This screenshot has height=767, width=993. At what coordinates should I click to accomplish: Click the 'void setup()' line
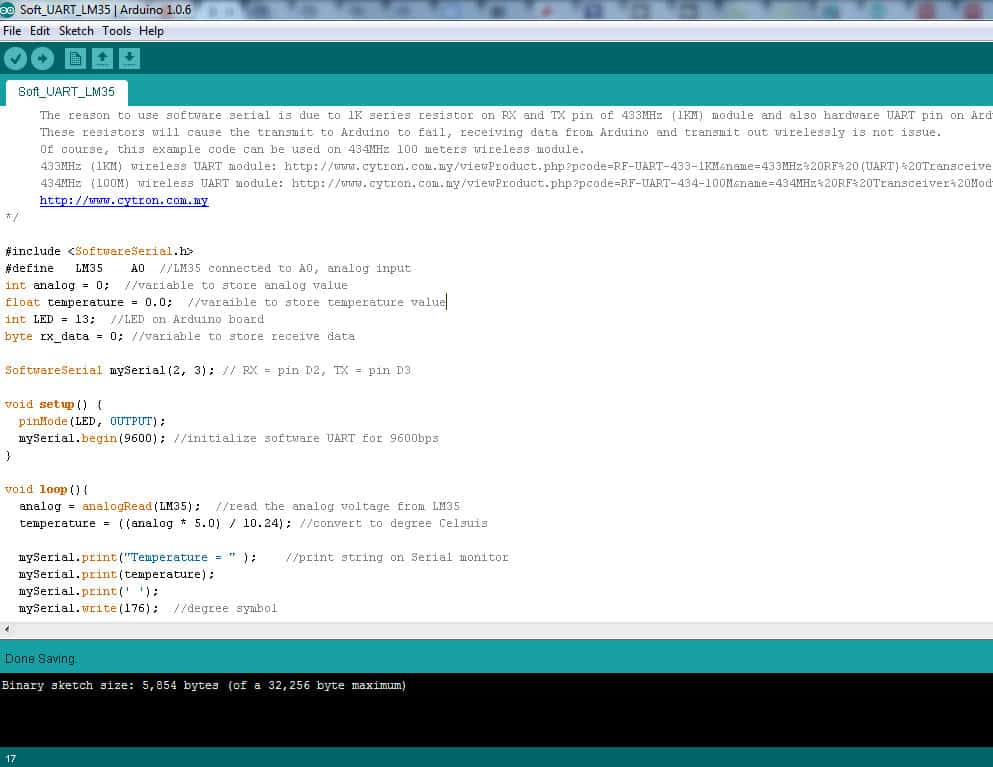click(54, 405)
